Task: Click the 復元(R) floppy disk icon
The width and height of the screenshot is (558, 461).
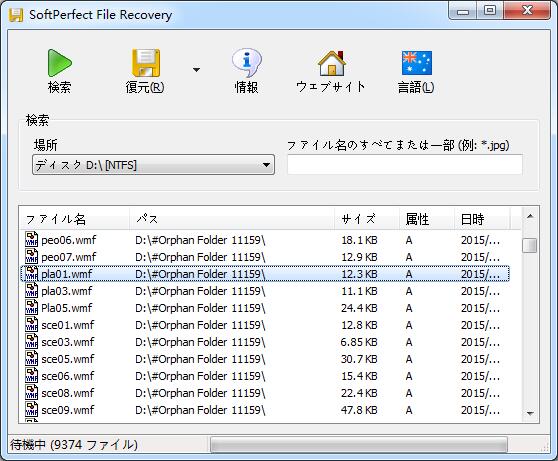Action: point(146,63)
